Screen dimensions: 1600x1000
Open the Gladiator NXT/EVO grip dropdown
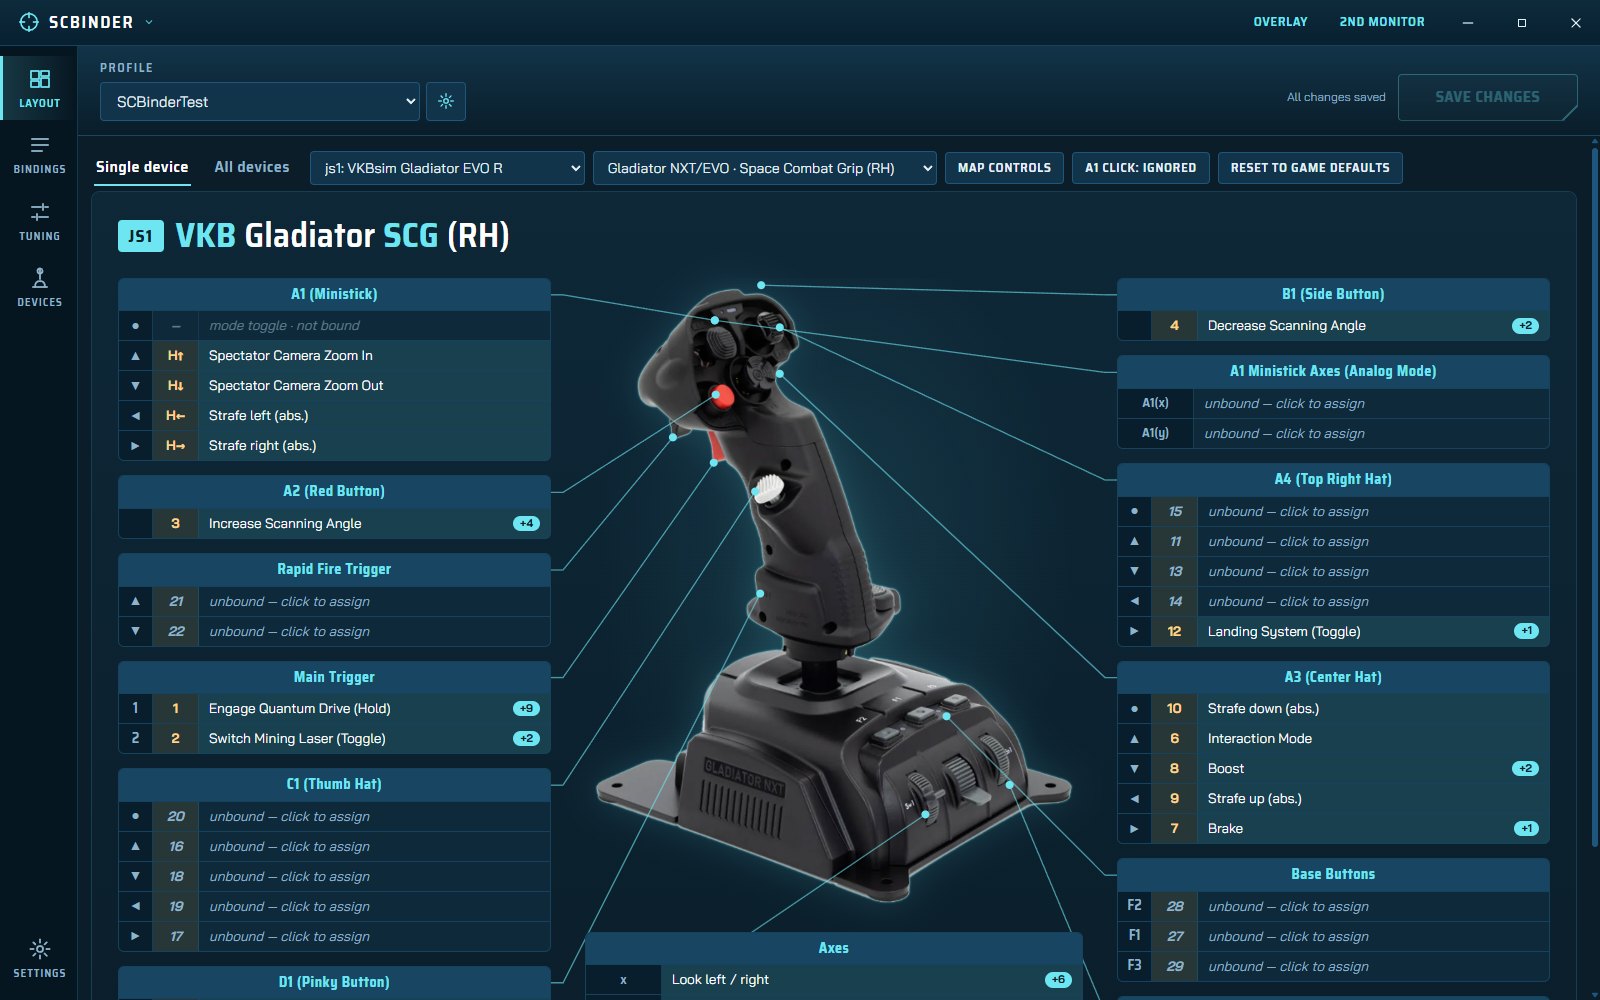pos(765,168)
